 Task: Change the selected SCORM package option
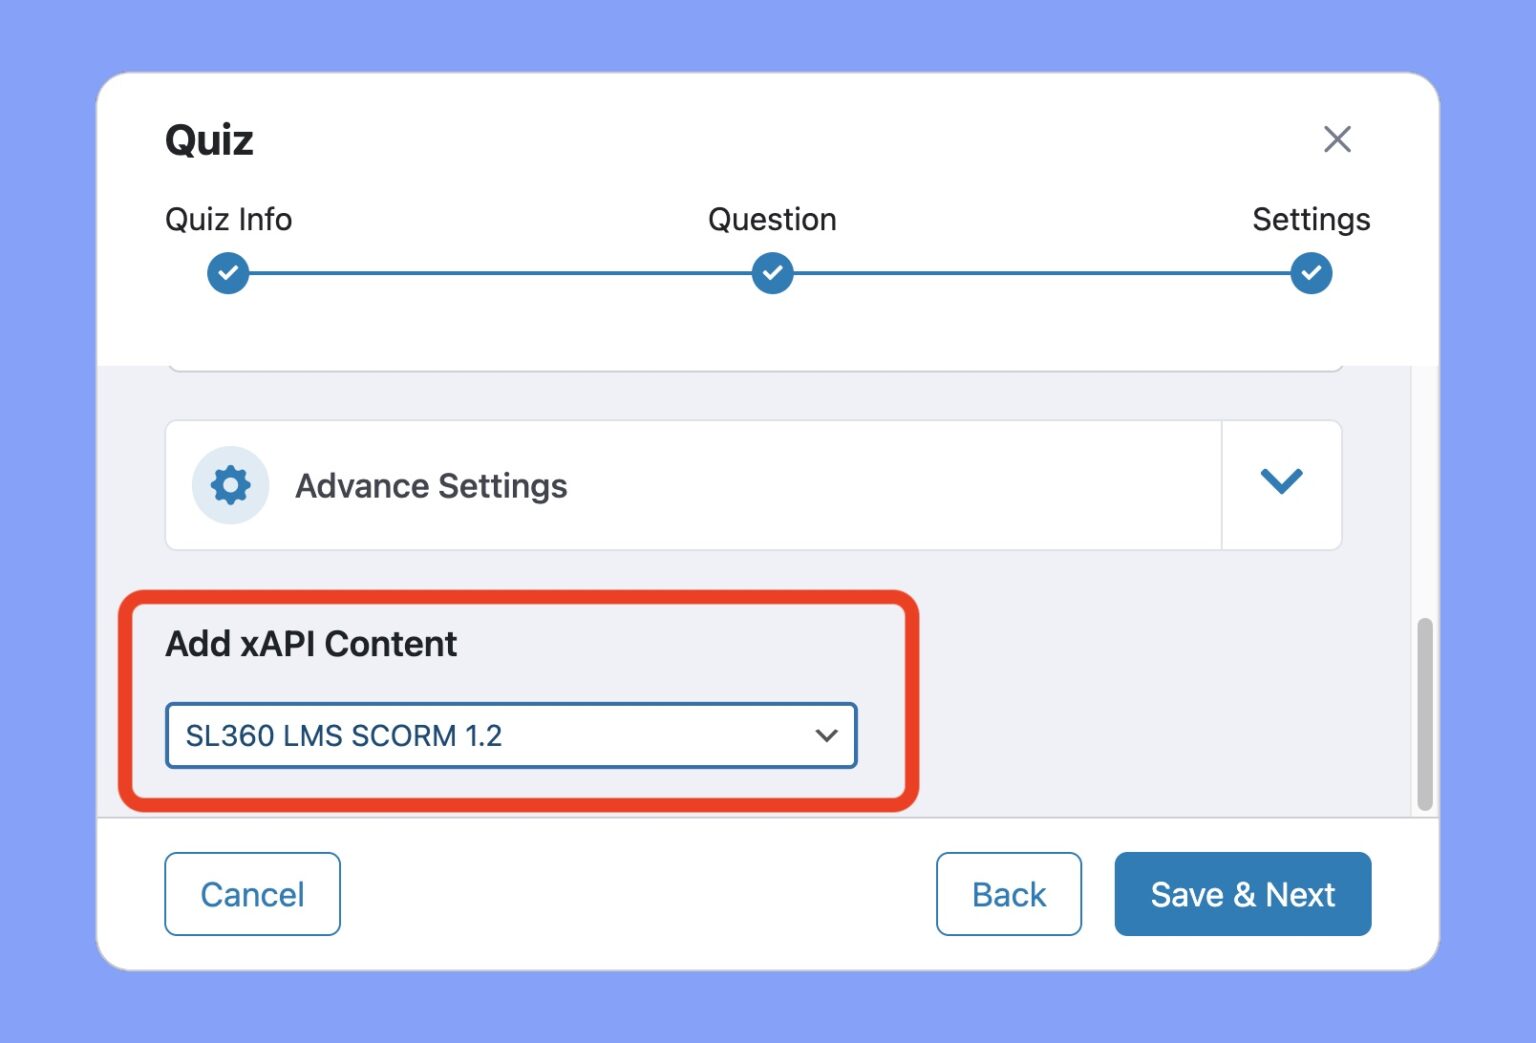pyautogui.click(x=511, y=735)
